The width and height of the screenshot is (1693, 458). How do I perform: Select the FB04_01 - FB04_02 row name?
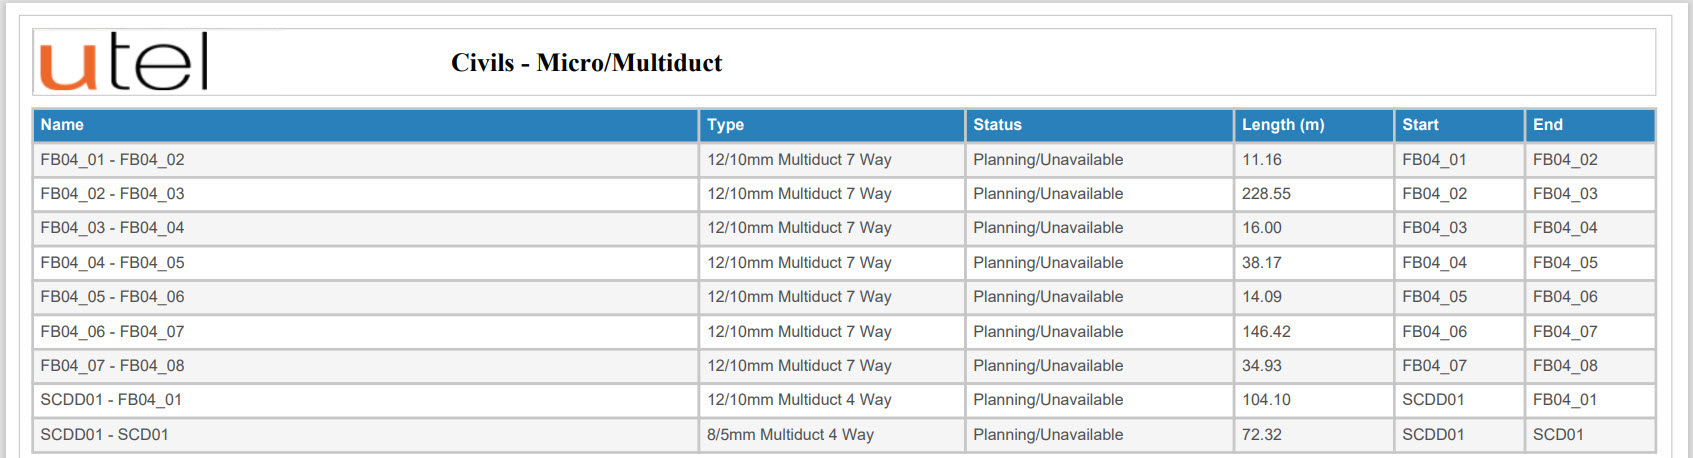112,160
